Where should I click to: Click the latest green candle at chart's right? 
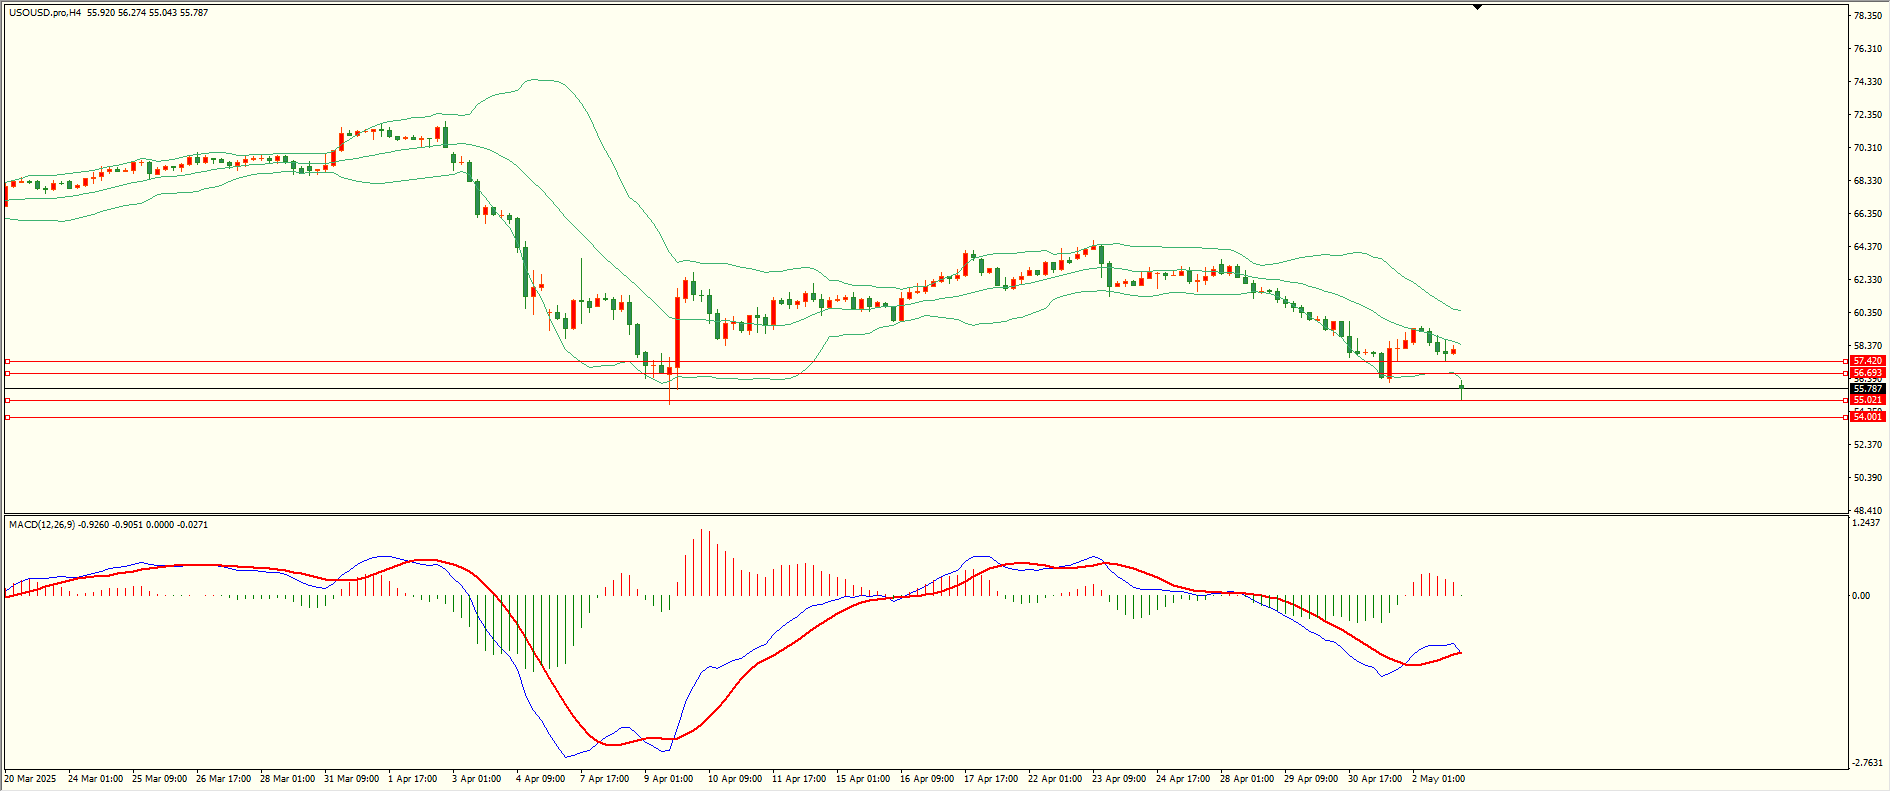pyautogui.click(x=1461, y=389)
